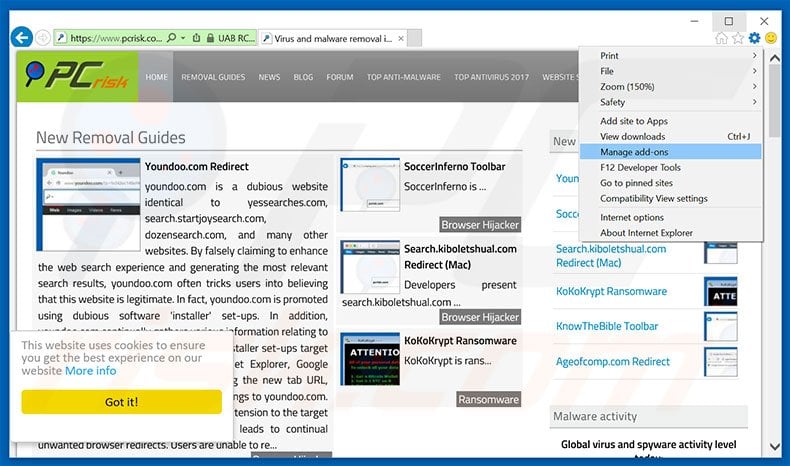Click the page scrollbar up arrow
The image size is (790, 466).
[774, 58]
